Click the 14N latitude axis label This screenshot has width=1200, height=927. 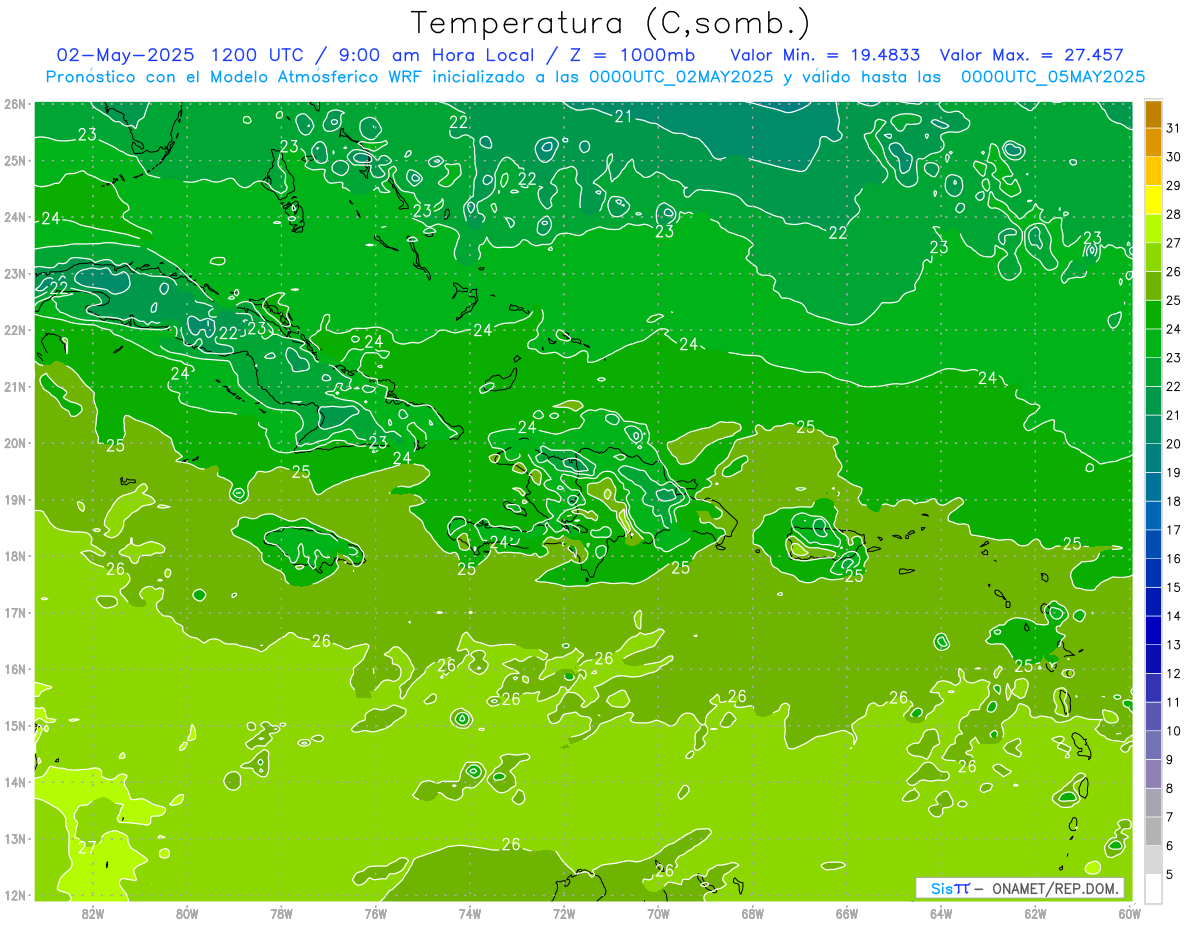point(14,782)
